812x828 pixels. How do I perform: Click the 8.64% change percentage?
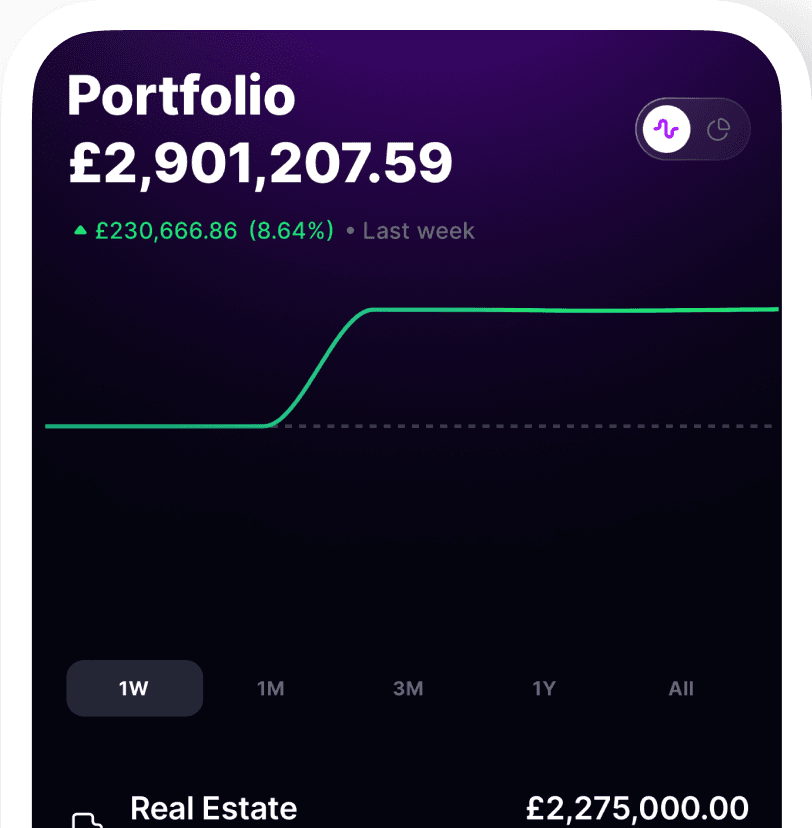click(291, 231)
